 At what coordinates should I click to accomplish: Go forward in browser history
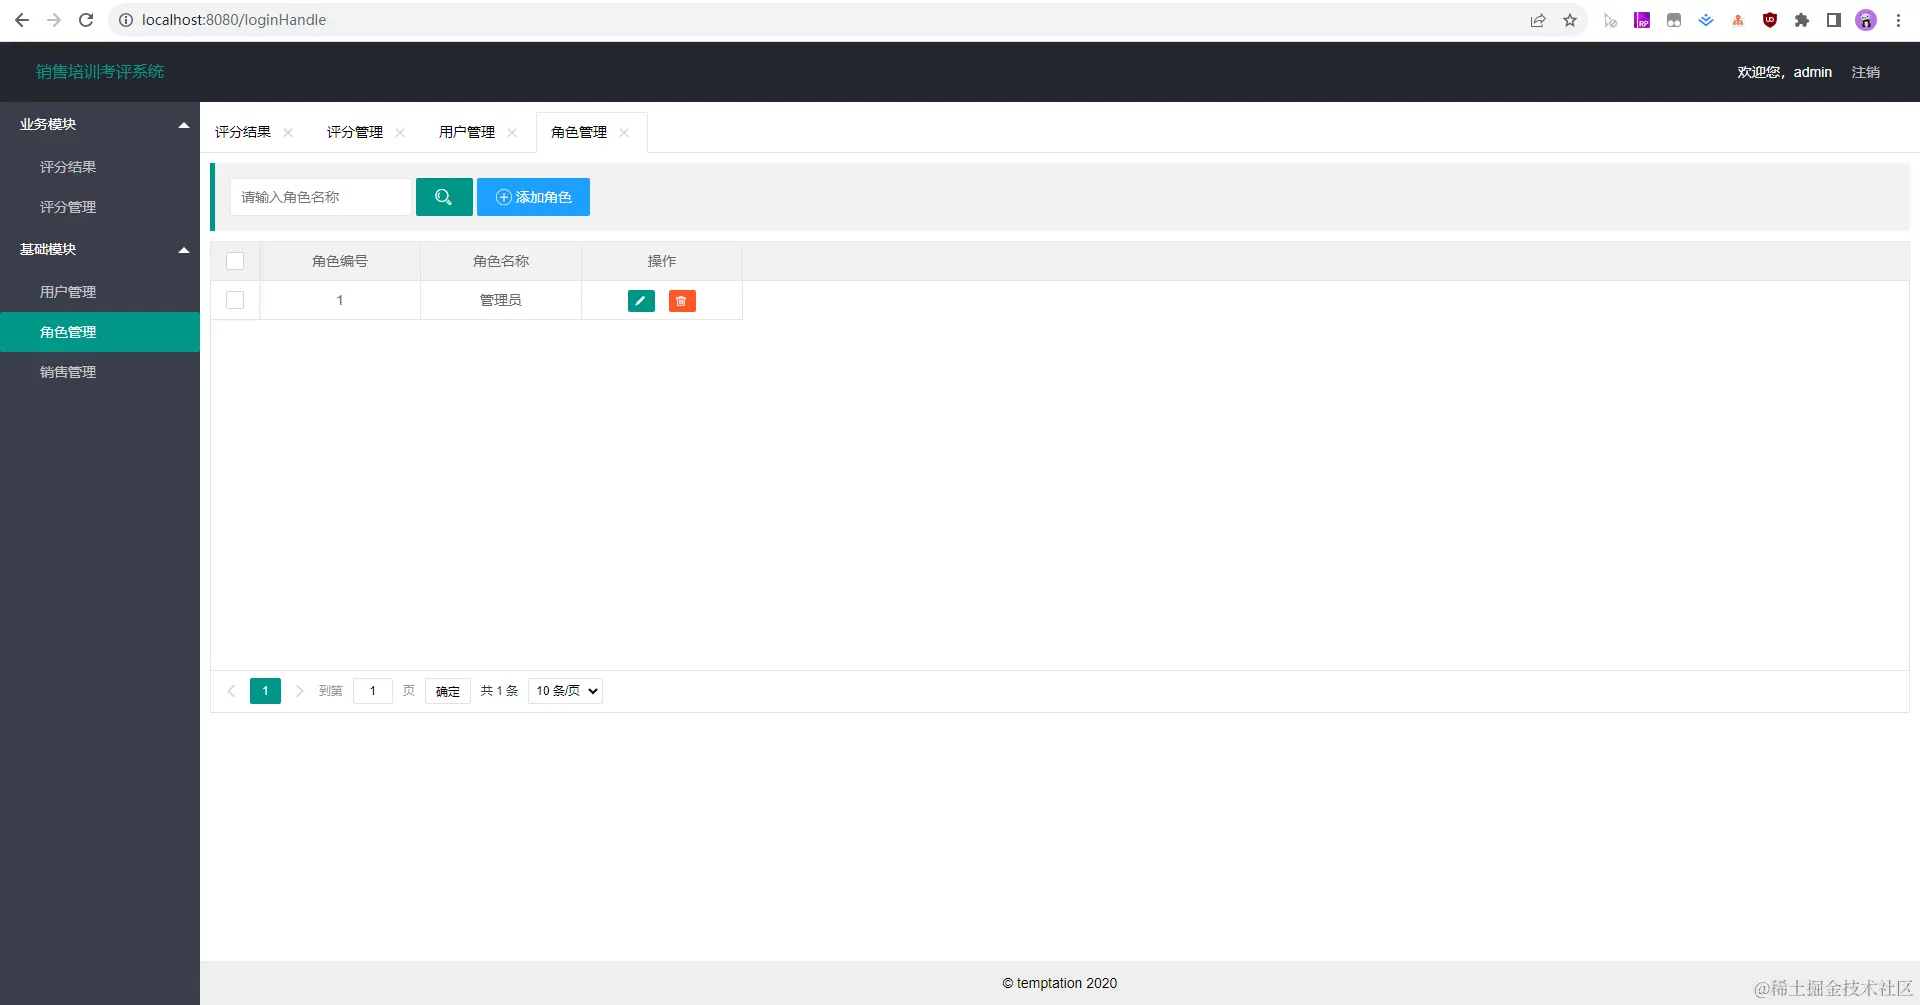pos(54,20)
